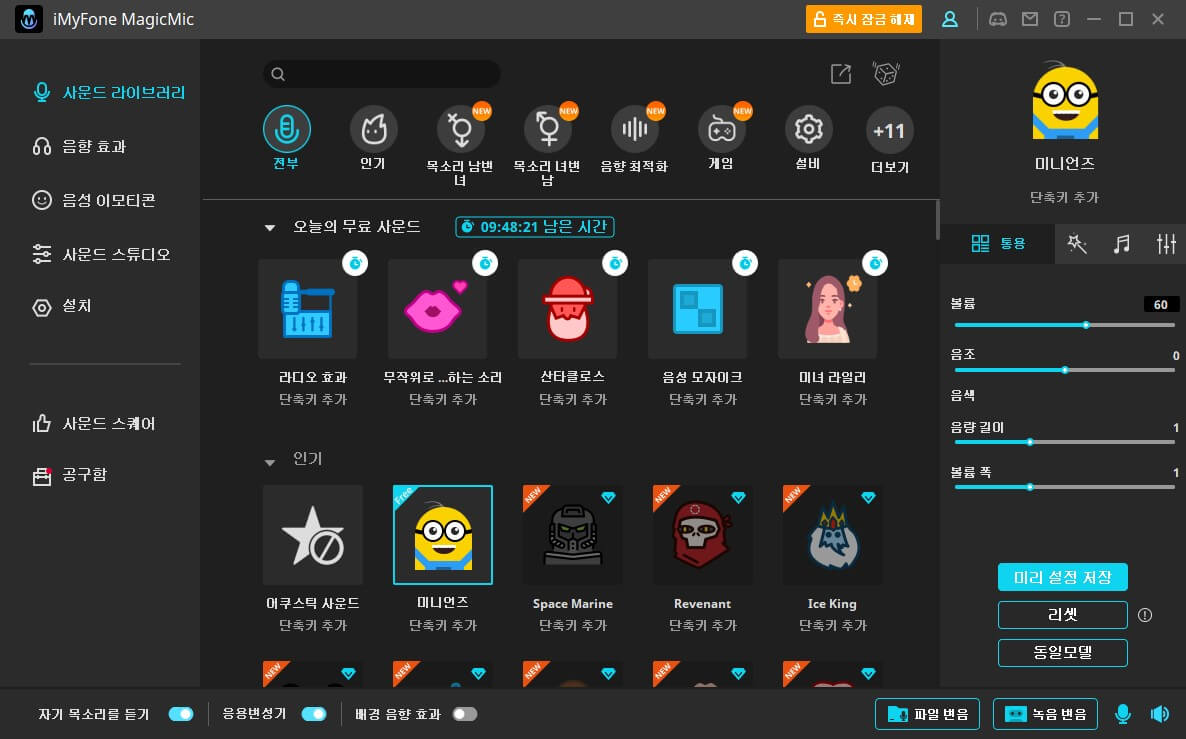Select the 설비 gear category icon
This screenshot has height=739, width=1186.
[x=809, y=129]
